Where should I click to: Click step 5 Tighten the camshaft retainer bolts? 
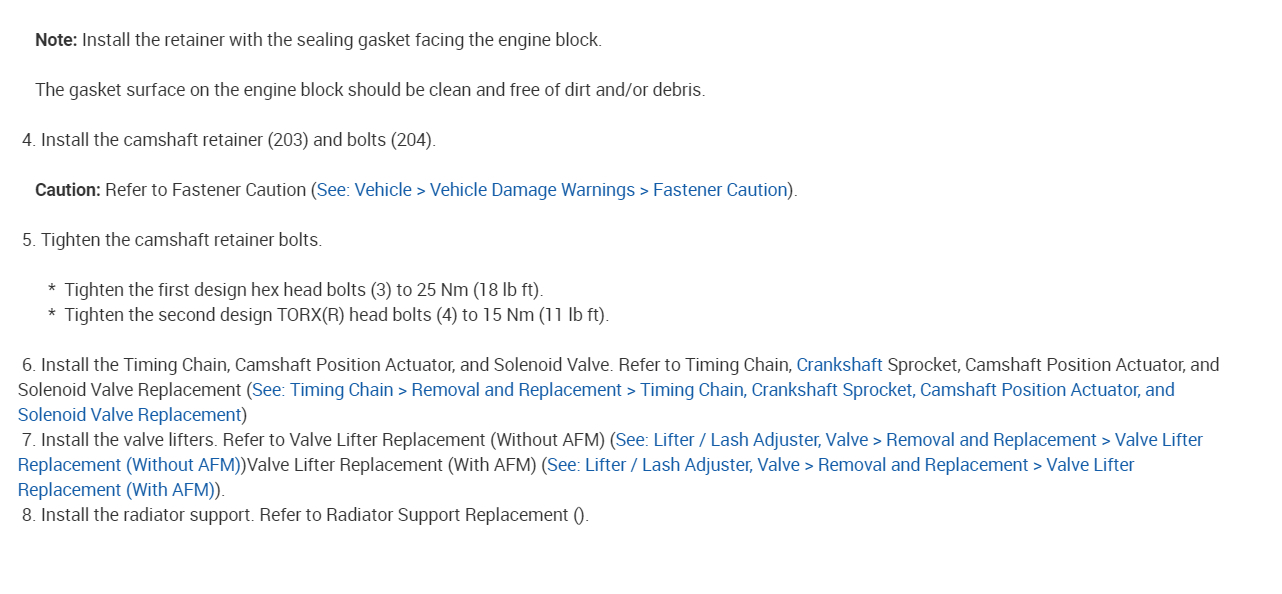[181, 240]
